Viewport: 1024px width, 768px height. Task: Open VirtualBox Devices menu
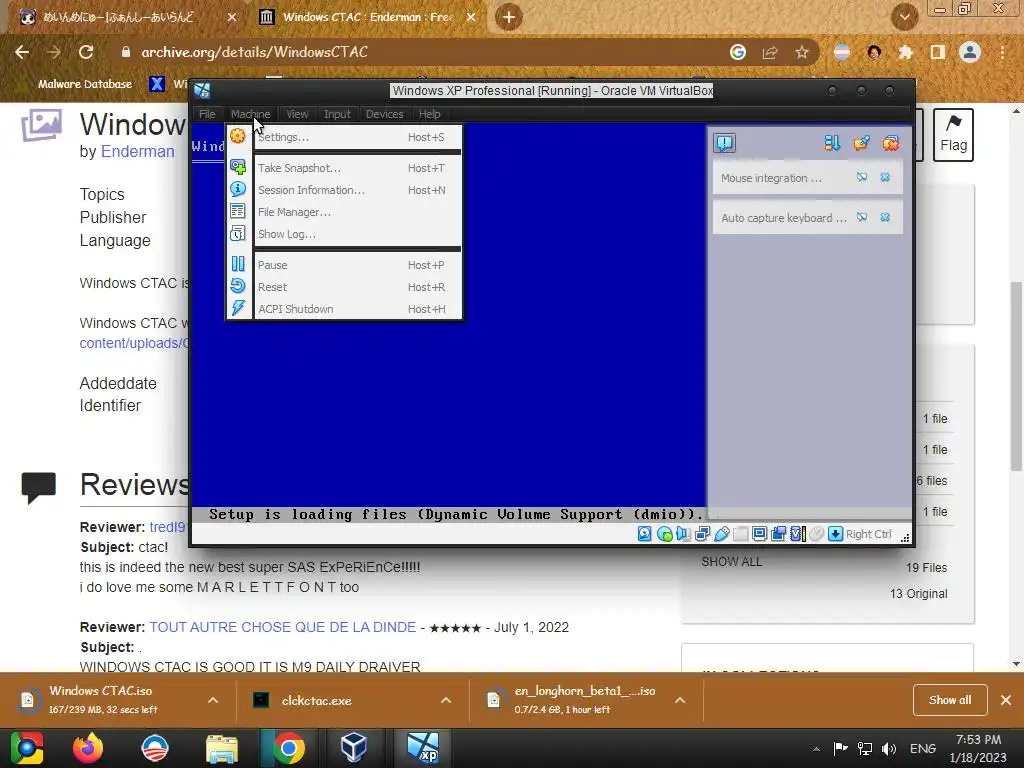pos(384,114)
